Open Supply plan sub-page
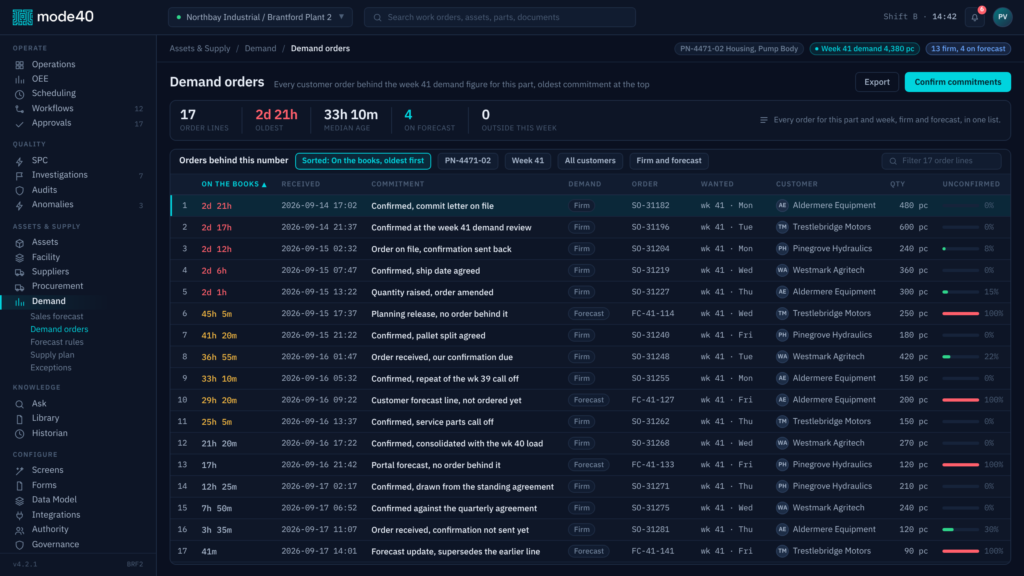 [52, 355]
